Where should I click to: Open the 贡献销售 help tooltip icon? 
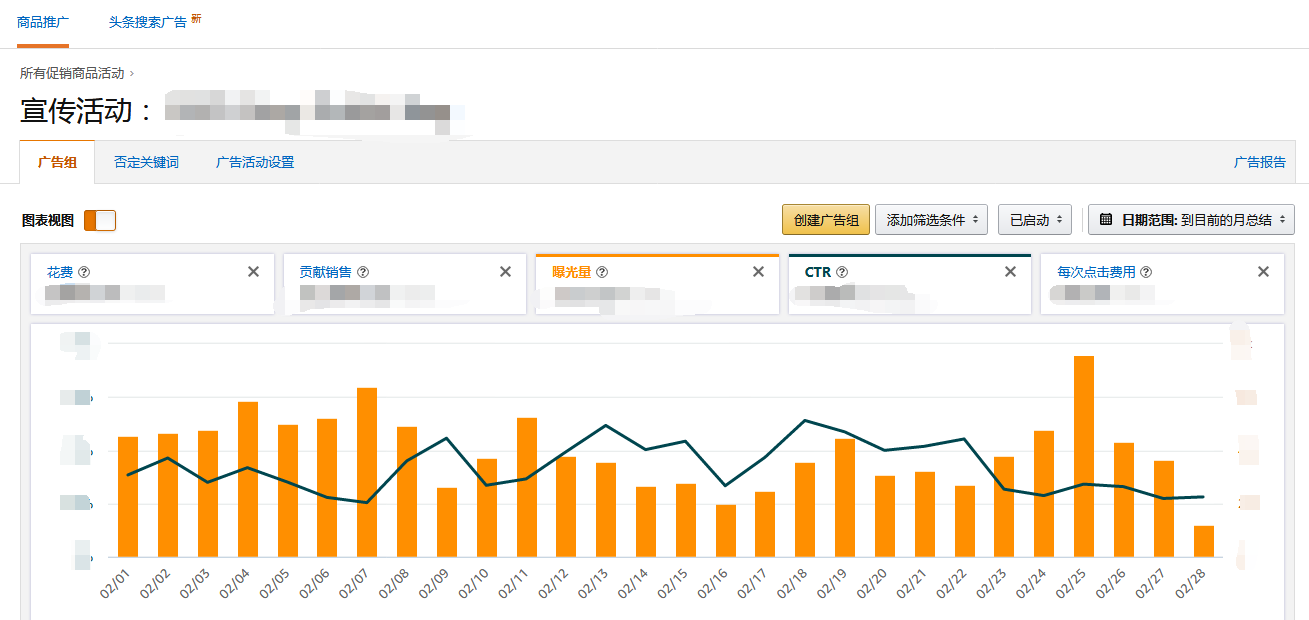(365, 270)
